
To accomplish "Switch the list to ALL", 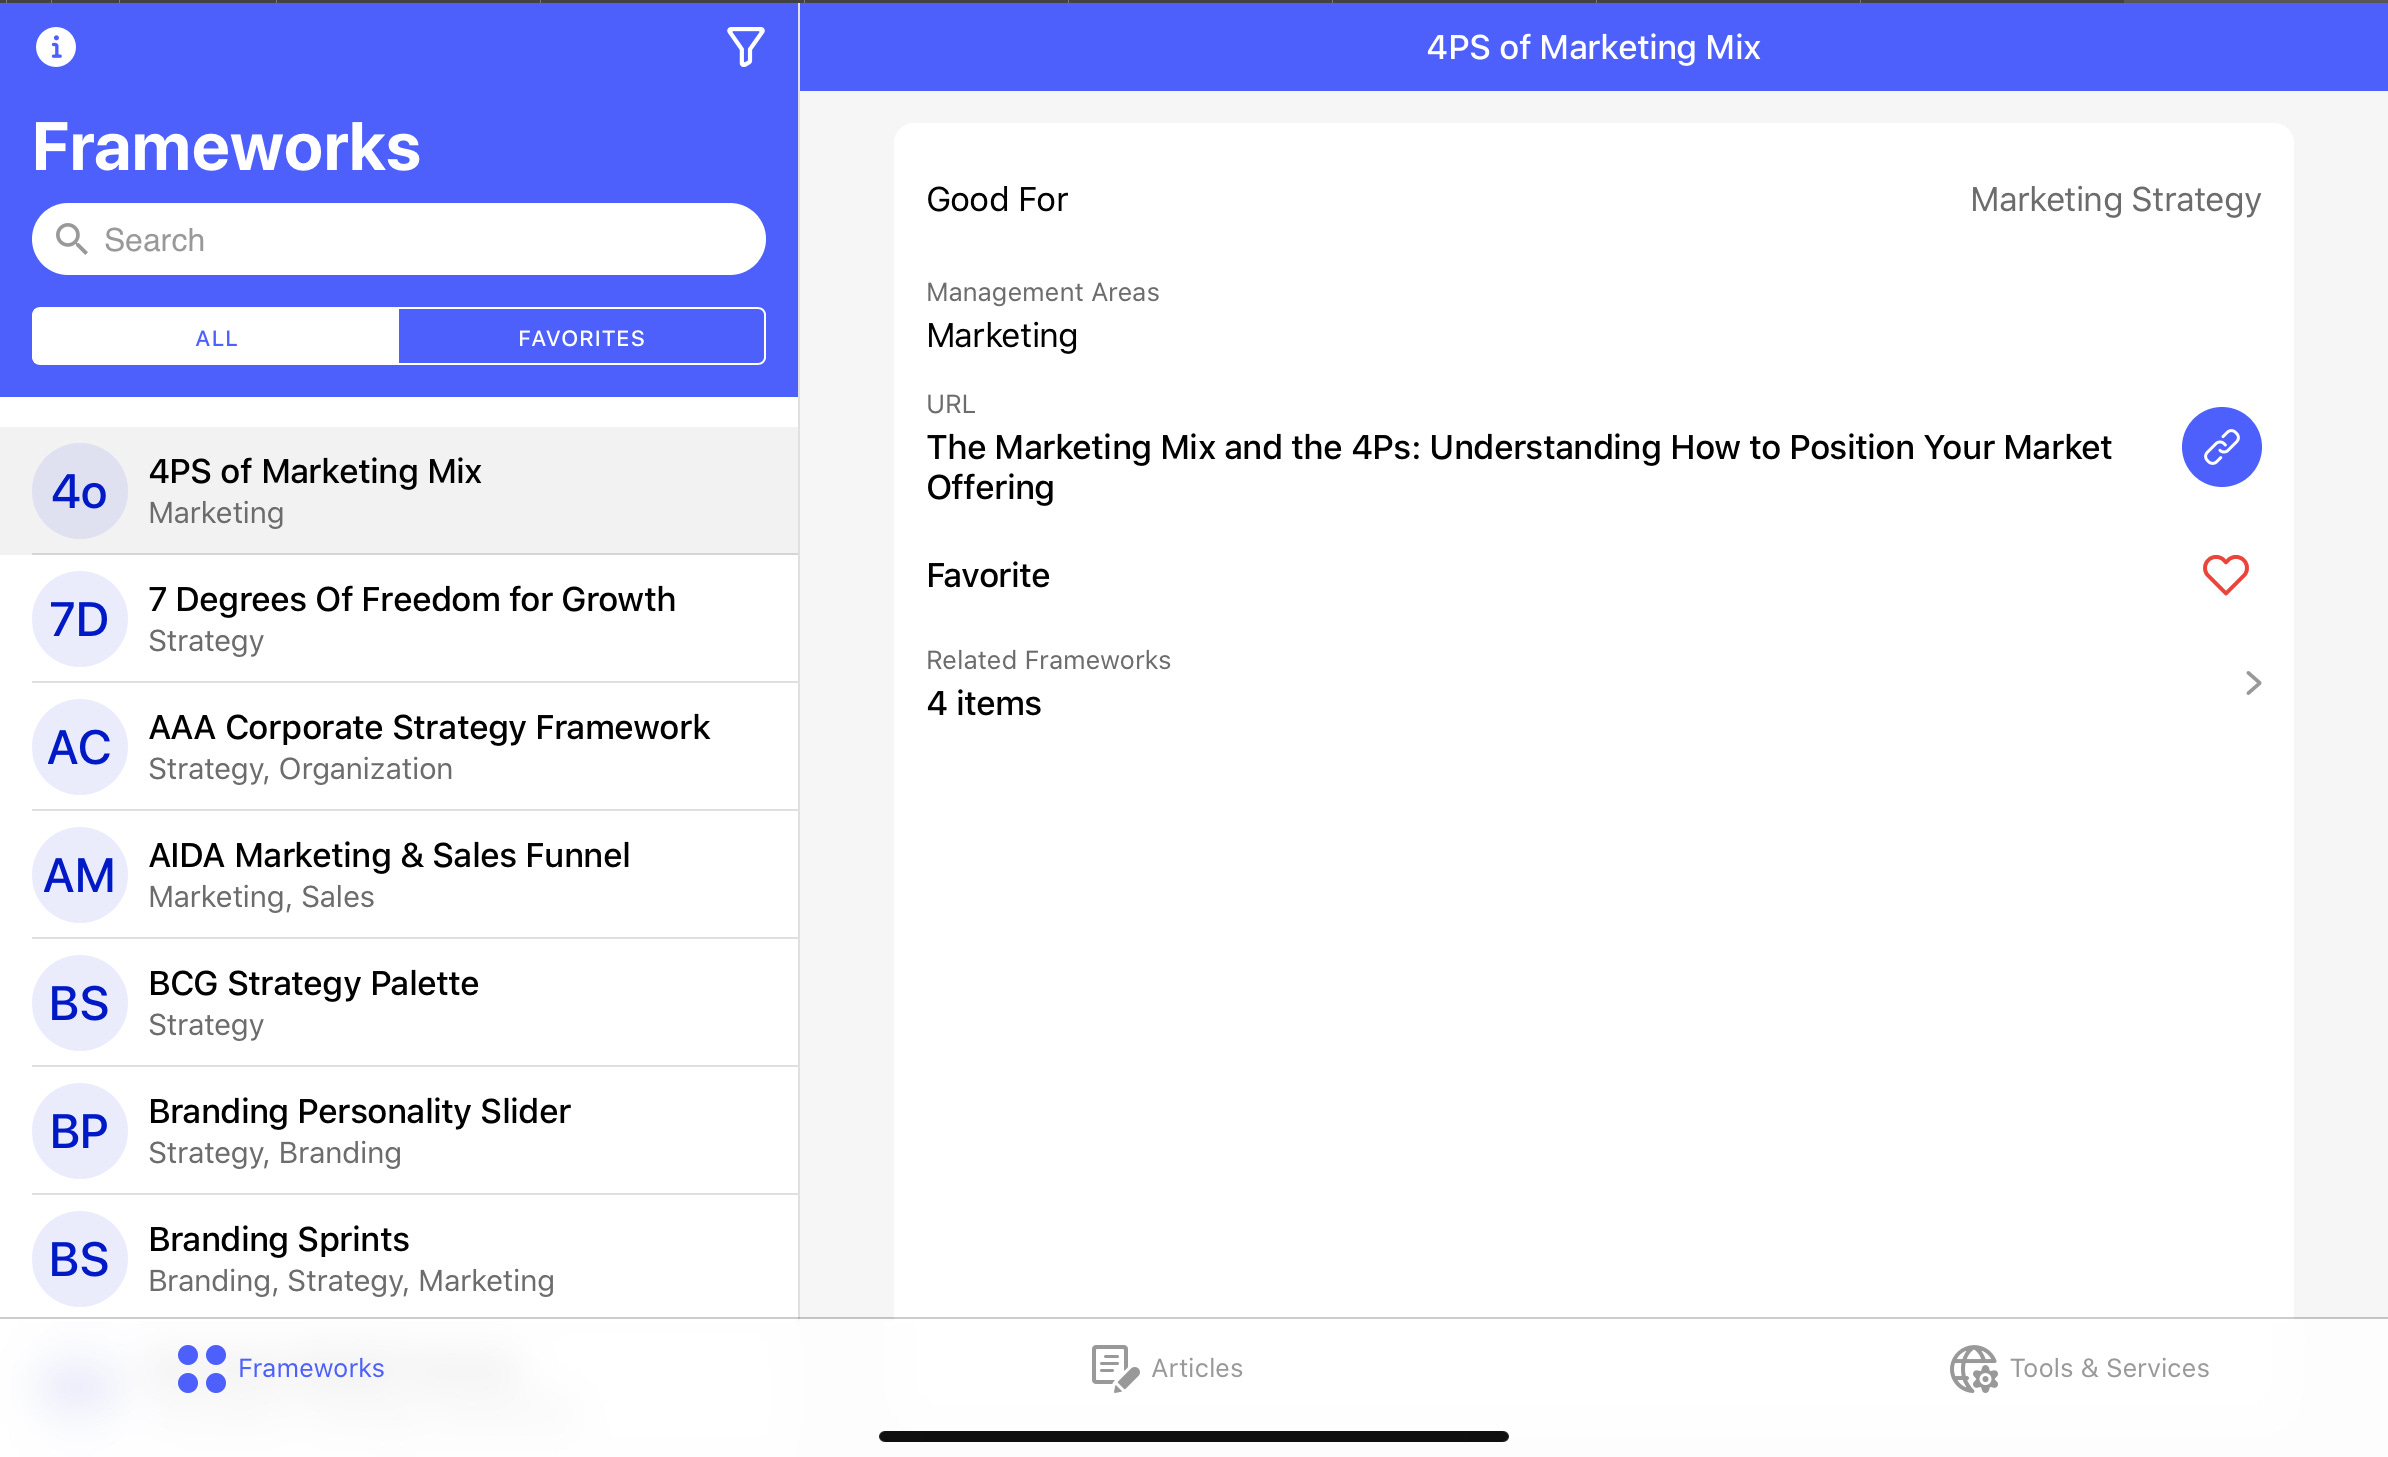I will [216, 337].
